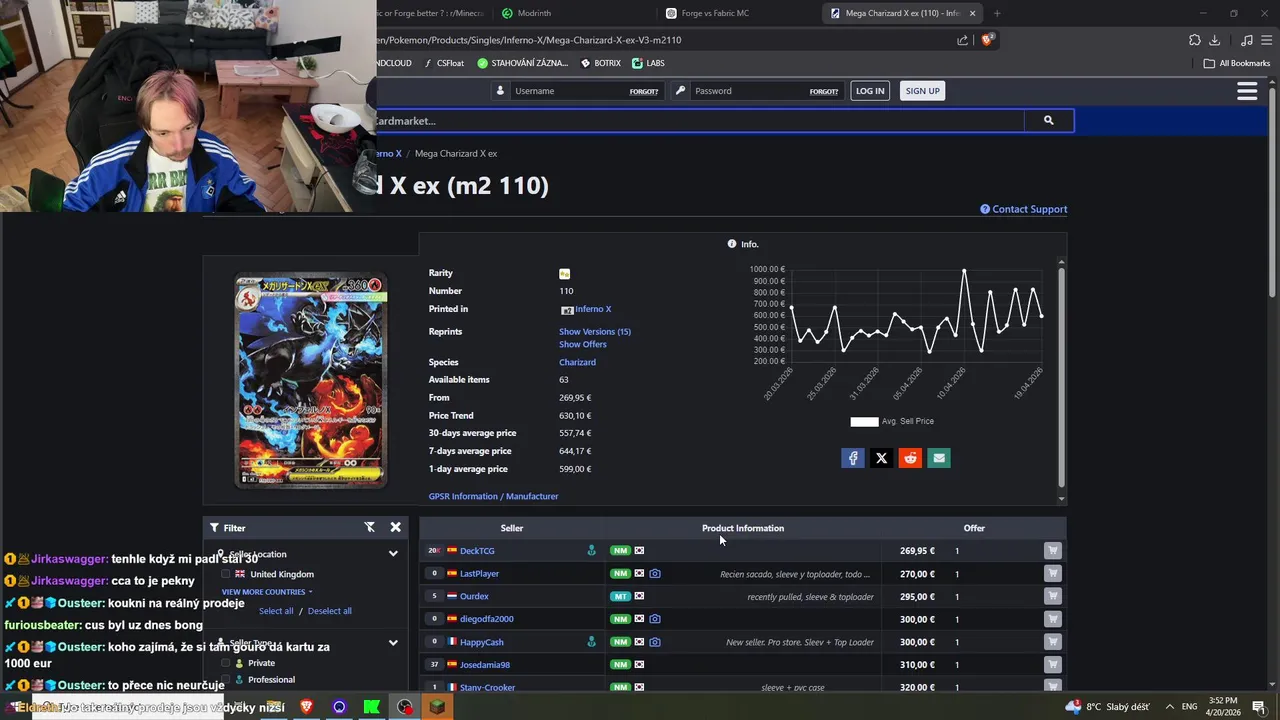Screen dimensions: 1280x720
Task: Open the Brave Shields icon in the address bar
Action: tap(987, 40)
